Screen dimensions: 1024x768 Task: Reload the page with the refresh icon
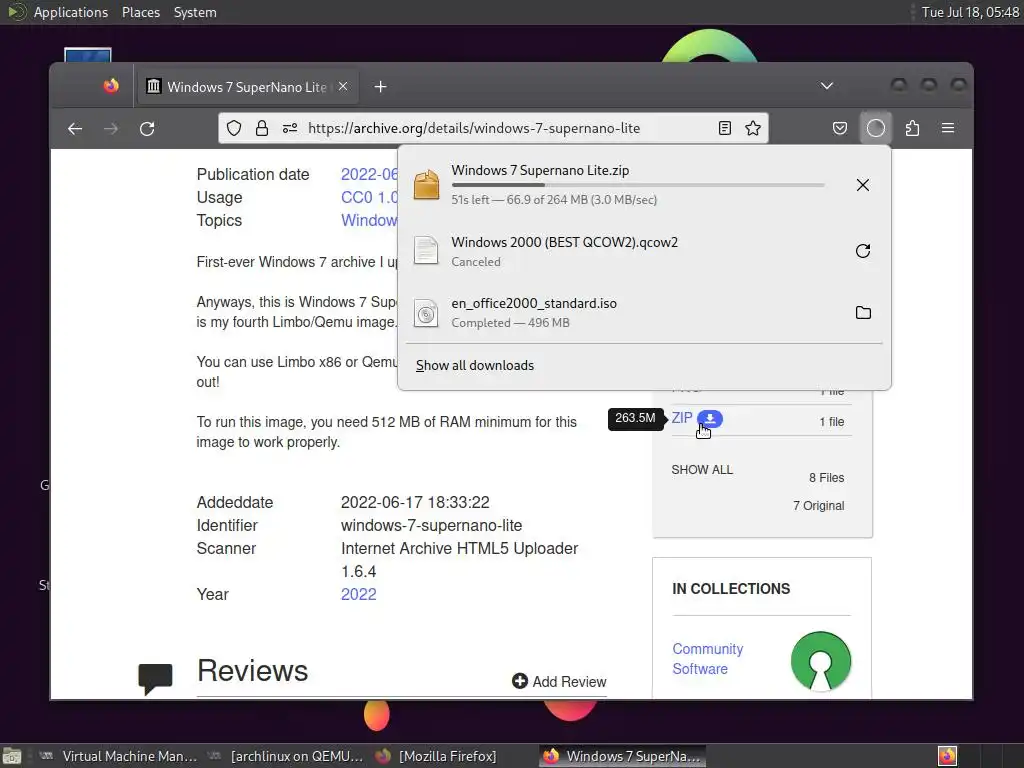[147, 129]
